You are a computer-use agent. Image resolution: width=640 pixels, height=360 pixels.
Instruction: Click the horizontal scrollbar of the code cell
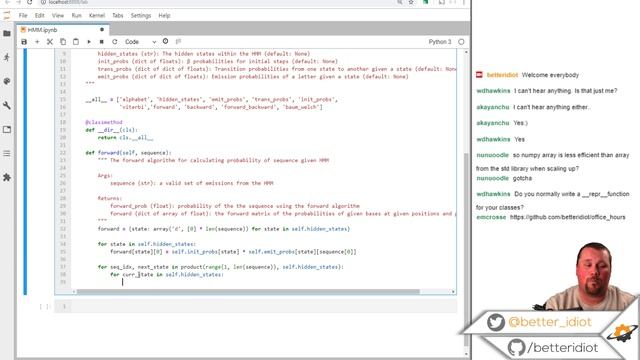[x=248, y=291]
